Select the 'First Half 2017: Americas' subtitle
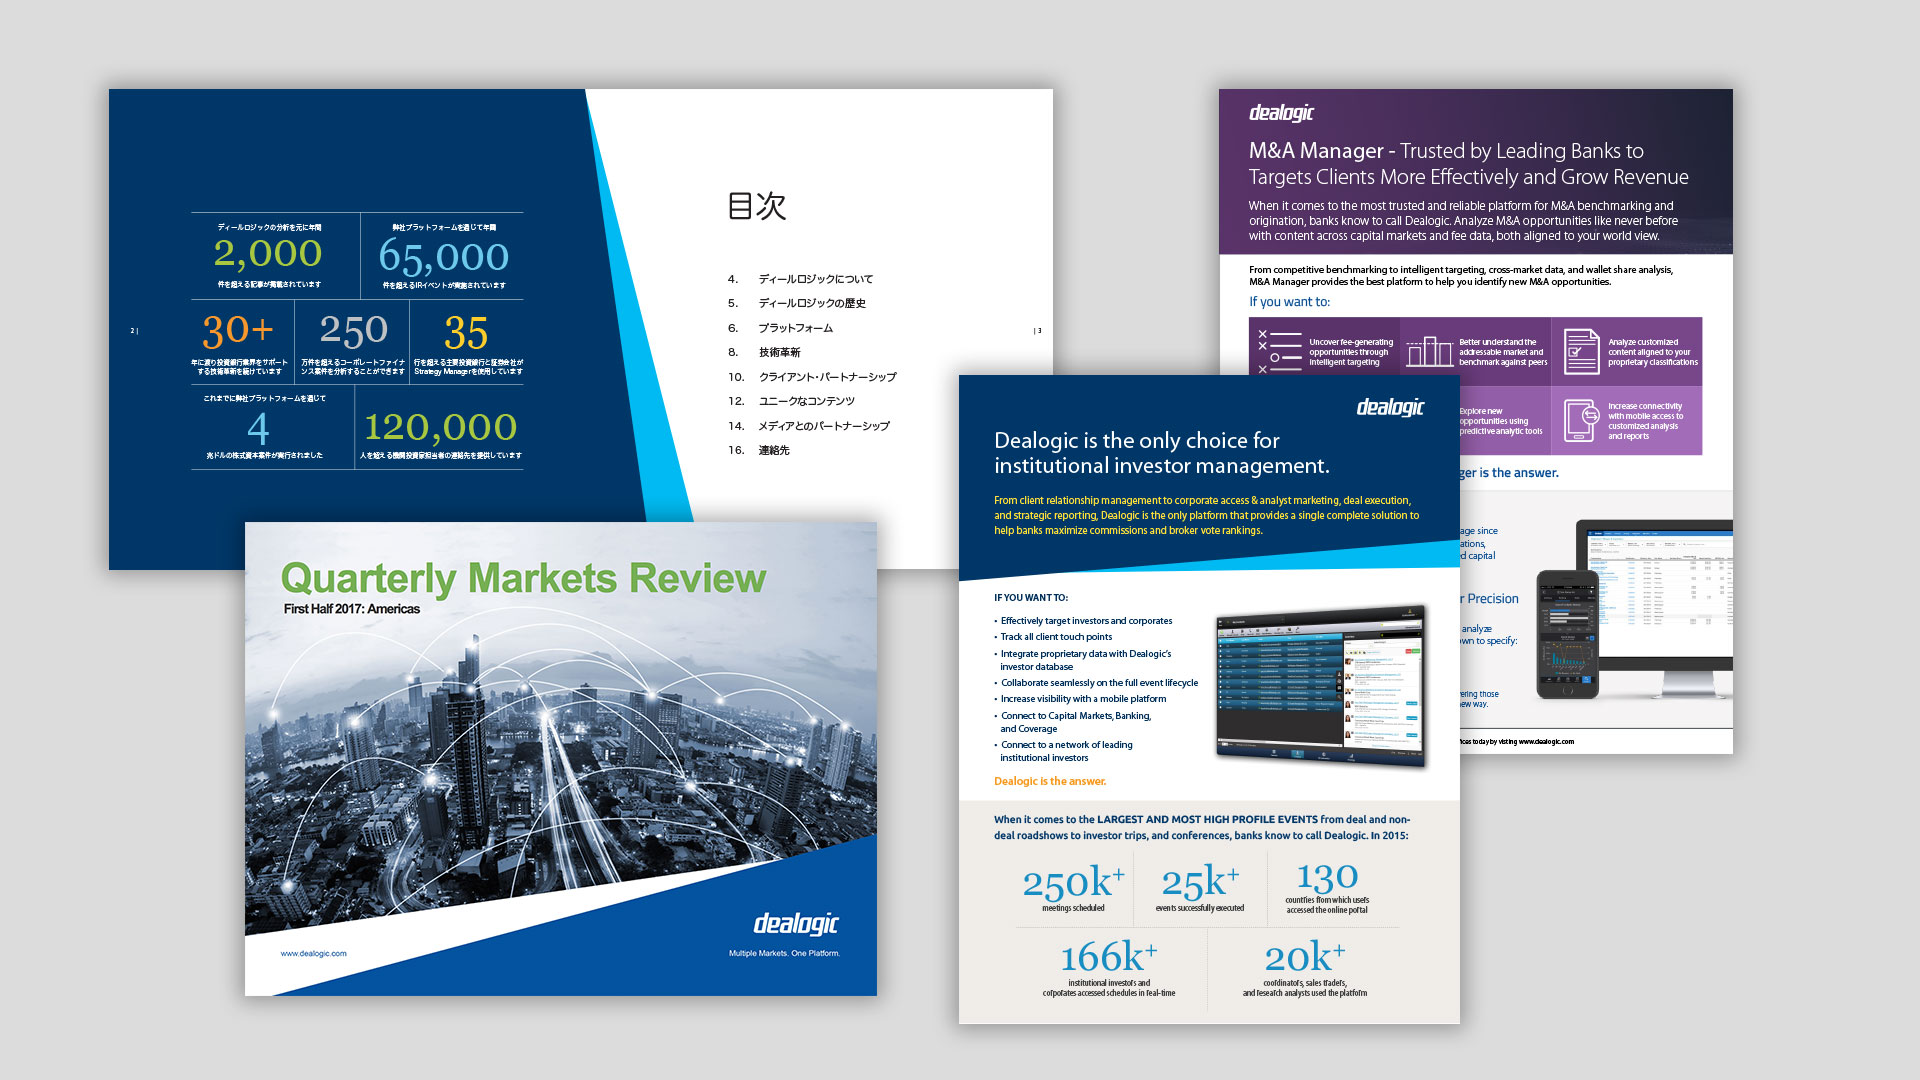Image resolution: width=1920 pixels, height=1080 pixels. [x=352, y=609]
